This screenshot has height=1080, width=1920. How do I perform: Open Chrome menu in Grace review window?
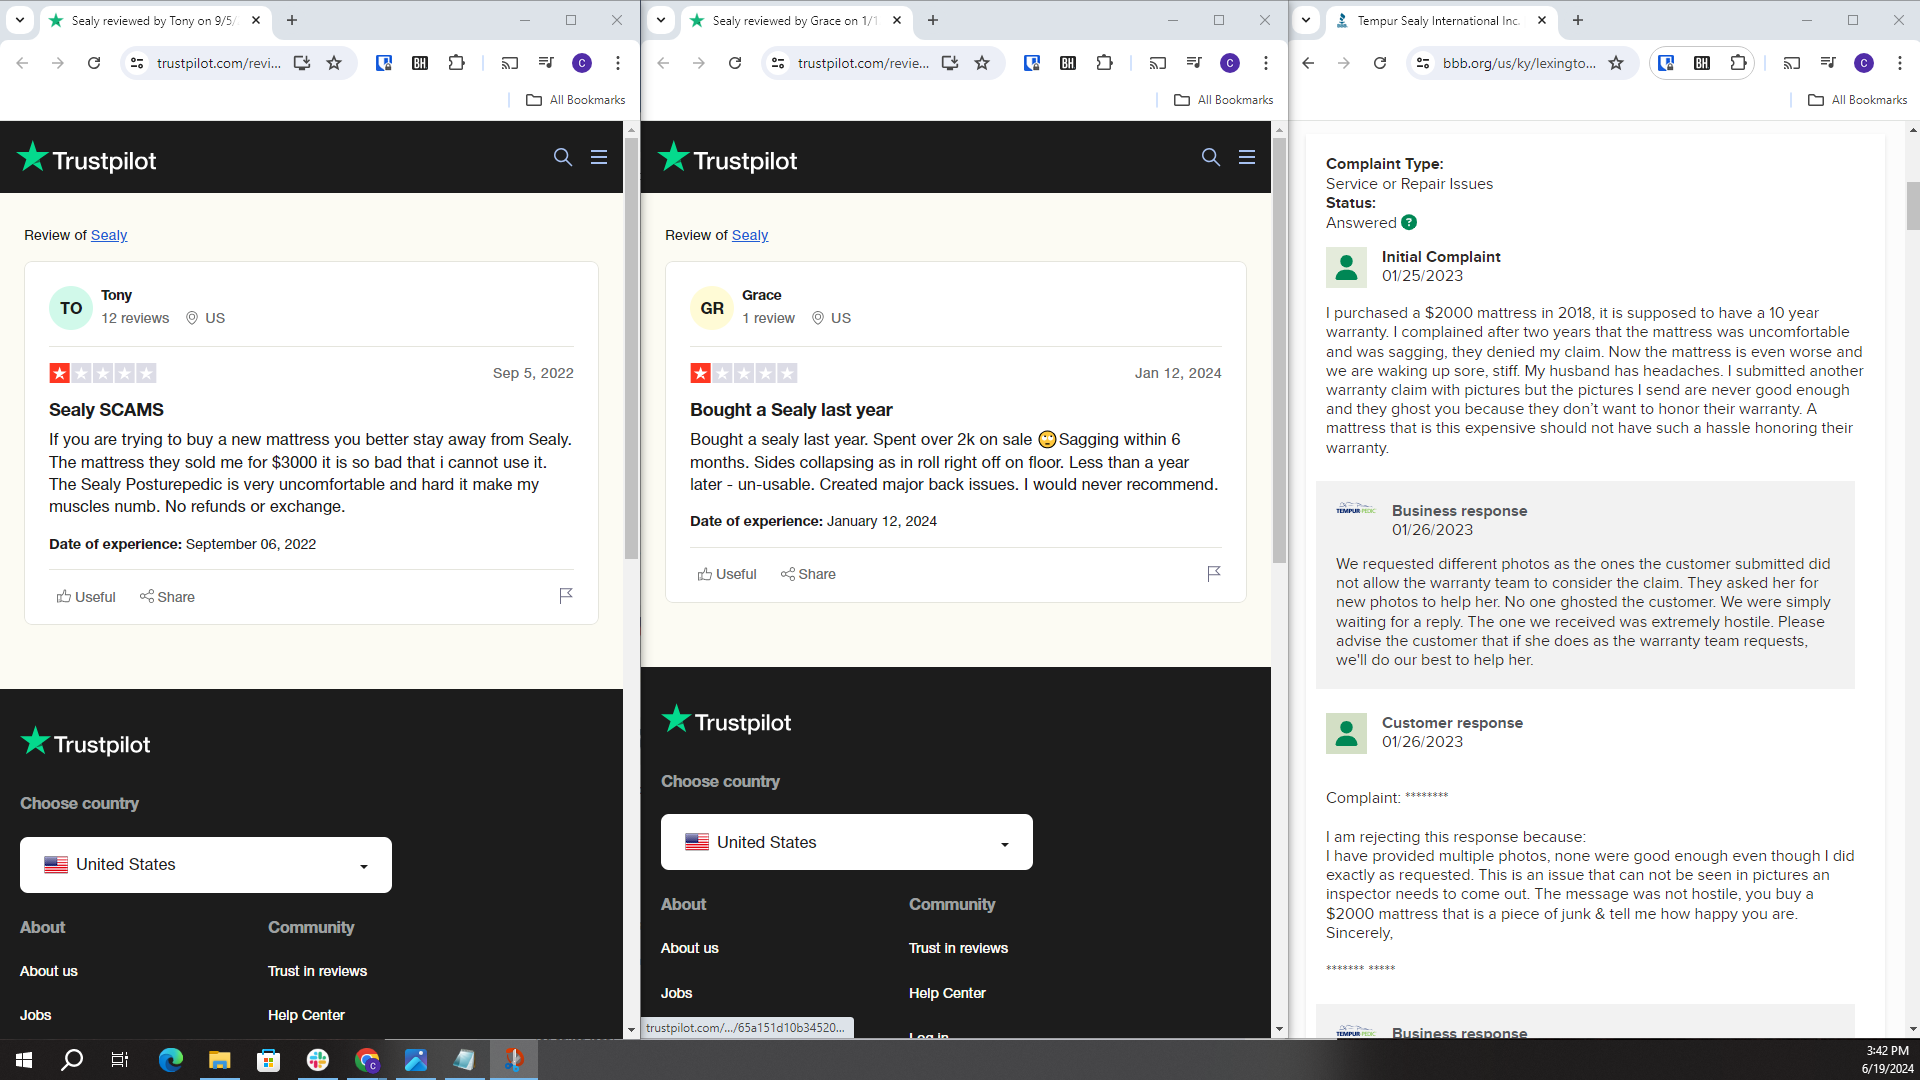pos(1266,63)
